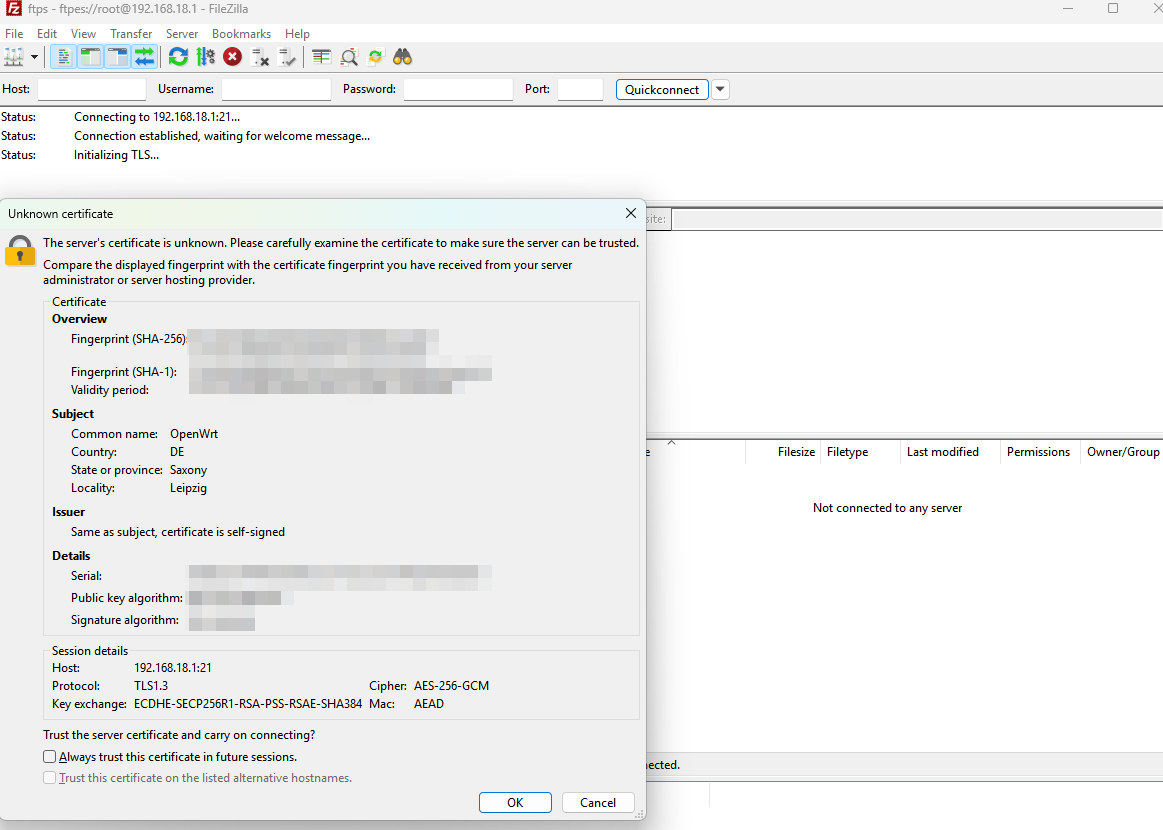Focus the Username input field
1163x830 pixels.
coord(276,89)
